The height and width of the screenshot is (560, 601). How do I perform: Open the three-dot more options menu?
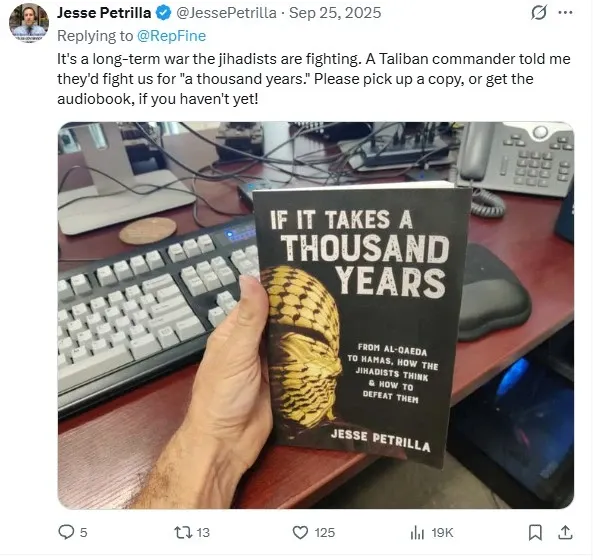coord(565,13)
